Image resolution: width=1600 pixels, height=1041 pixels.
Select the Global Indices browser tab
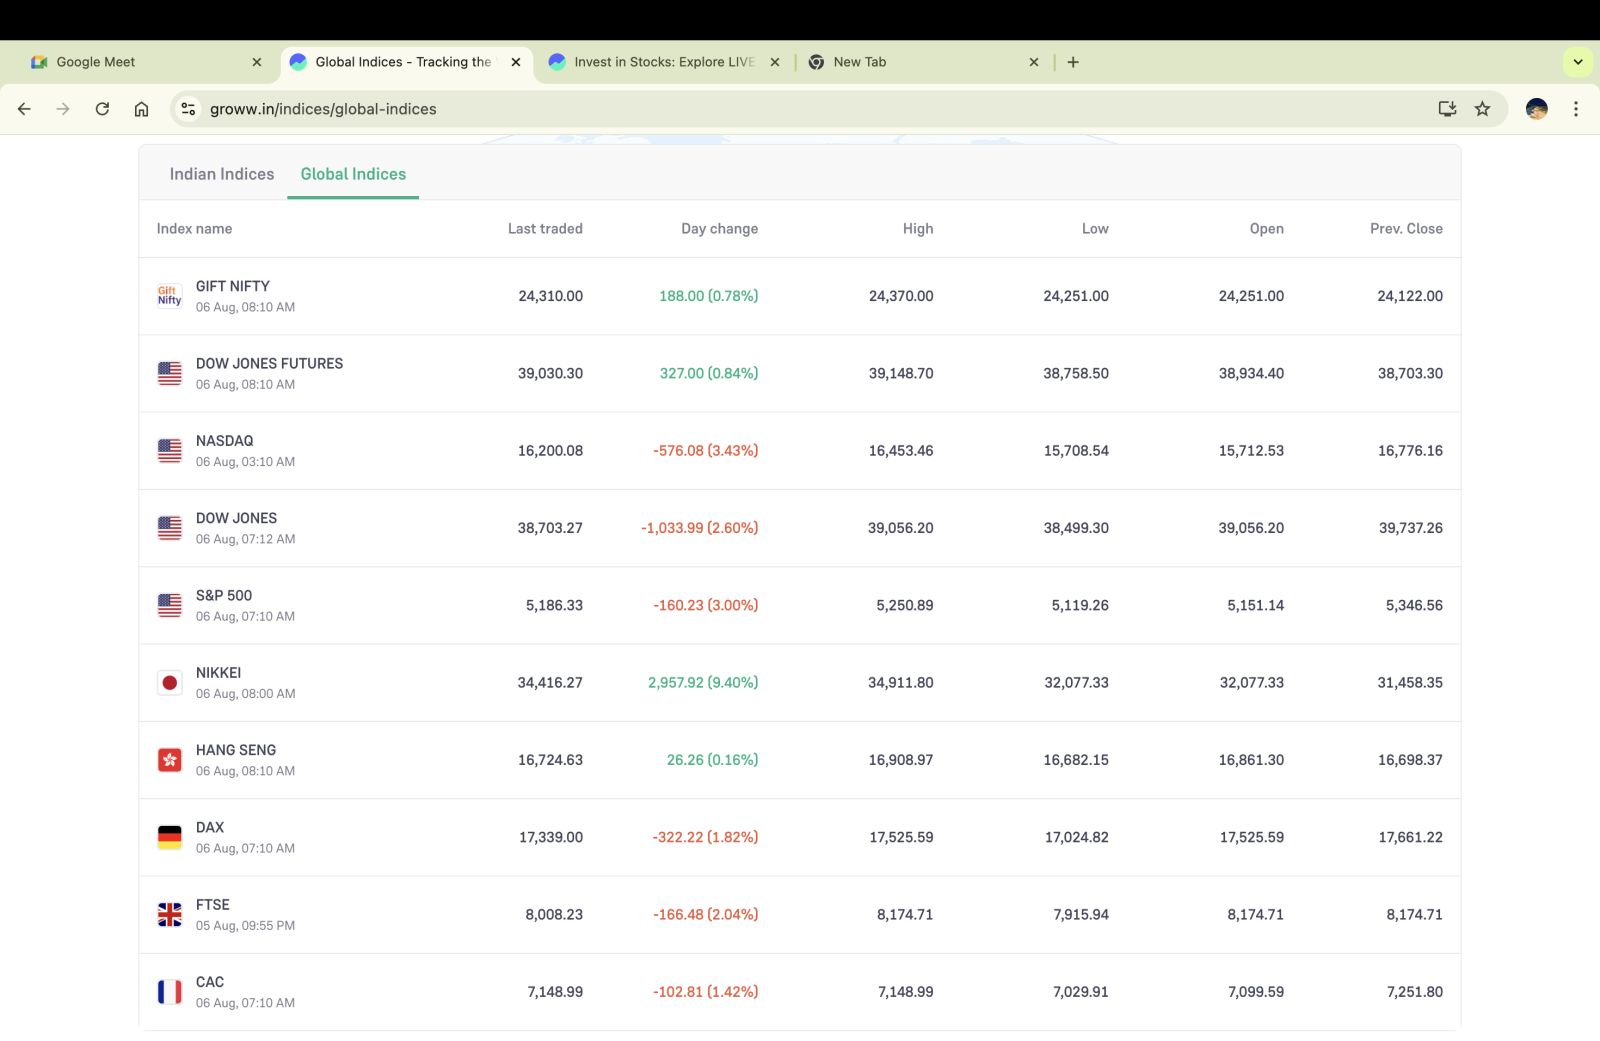tap(405, 62)
